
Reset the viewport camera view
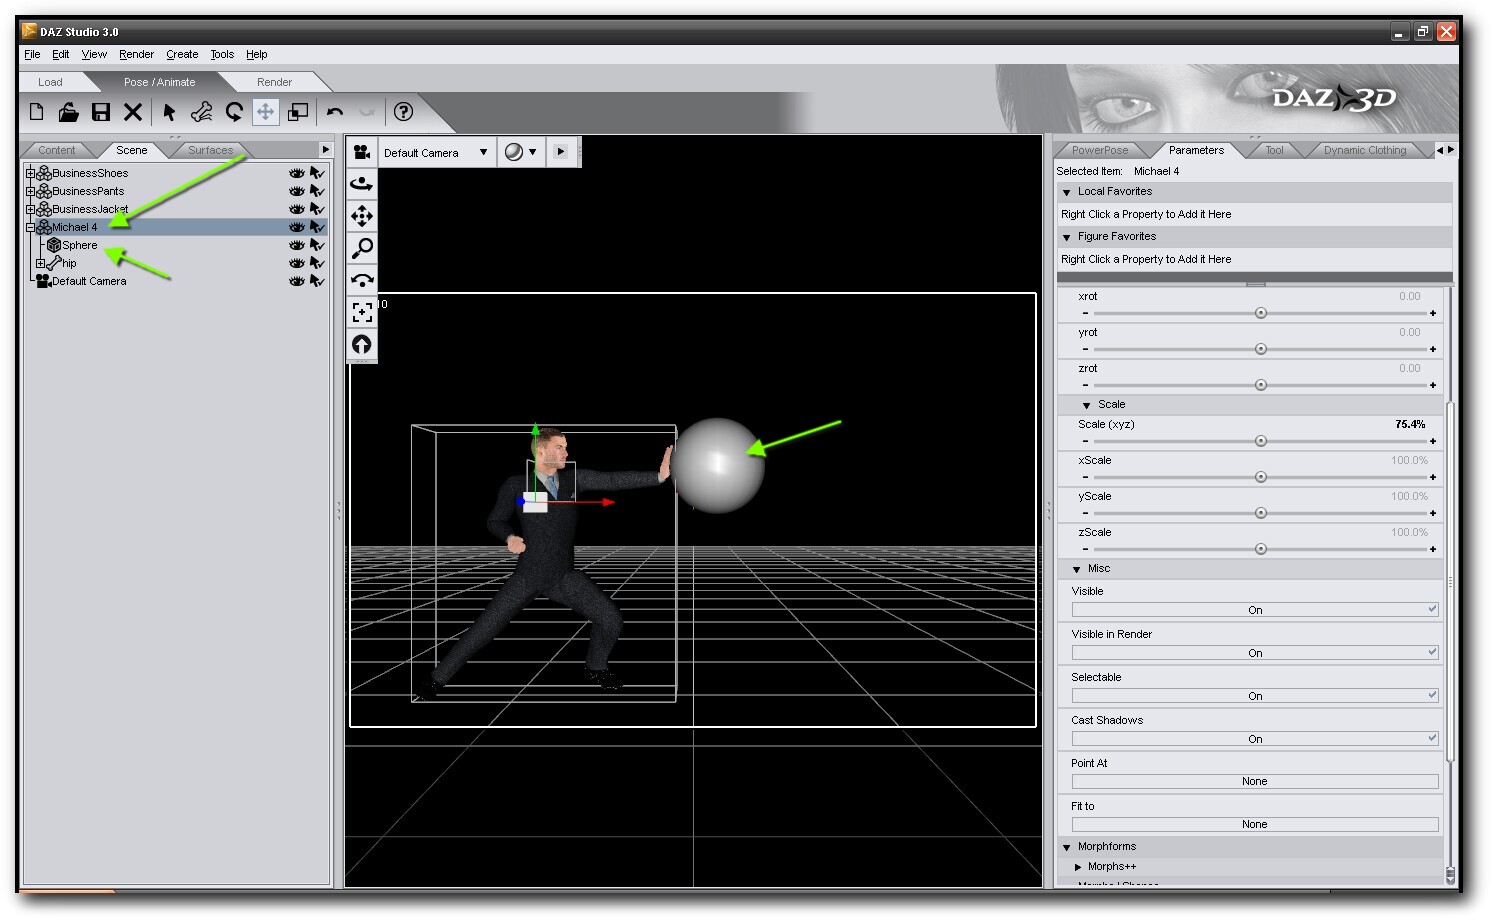click(x=362, y=344)
